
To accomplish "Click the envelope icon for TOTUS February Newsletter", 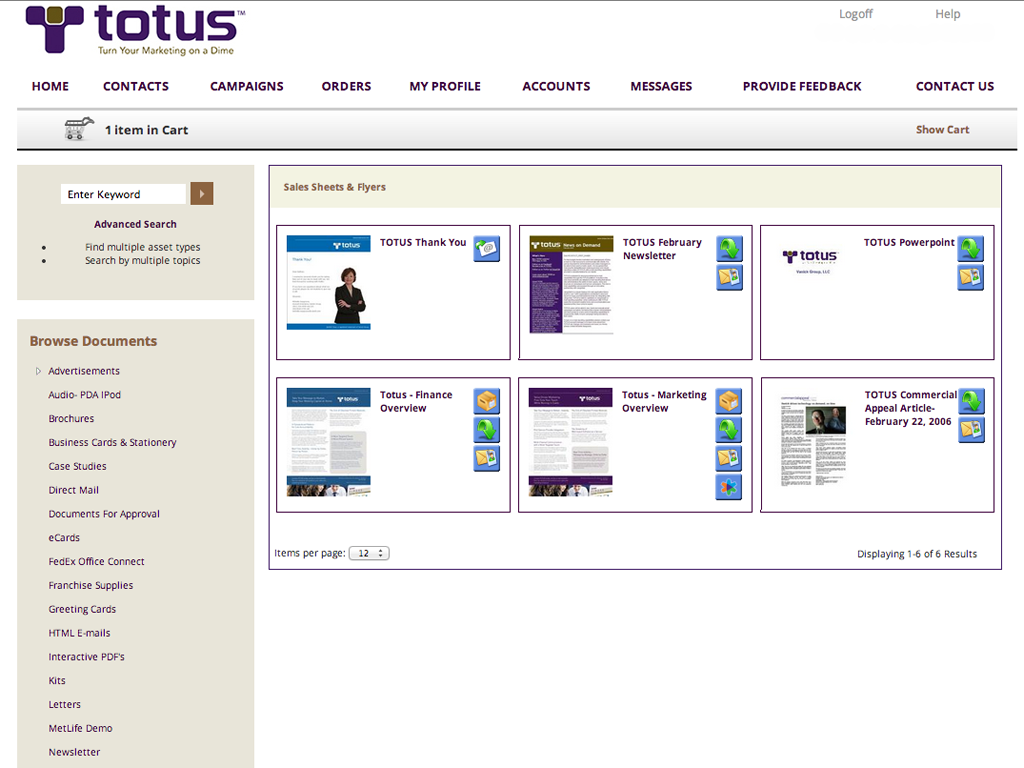I will coord(729,277).
